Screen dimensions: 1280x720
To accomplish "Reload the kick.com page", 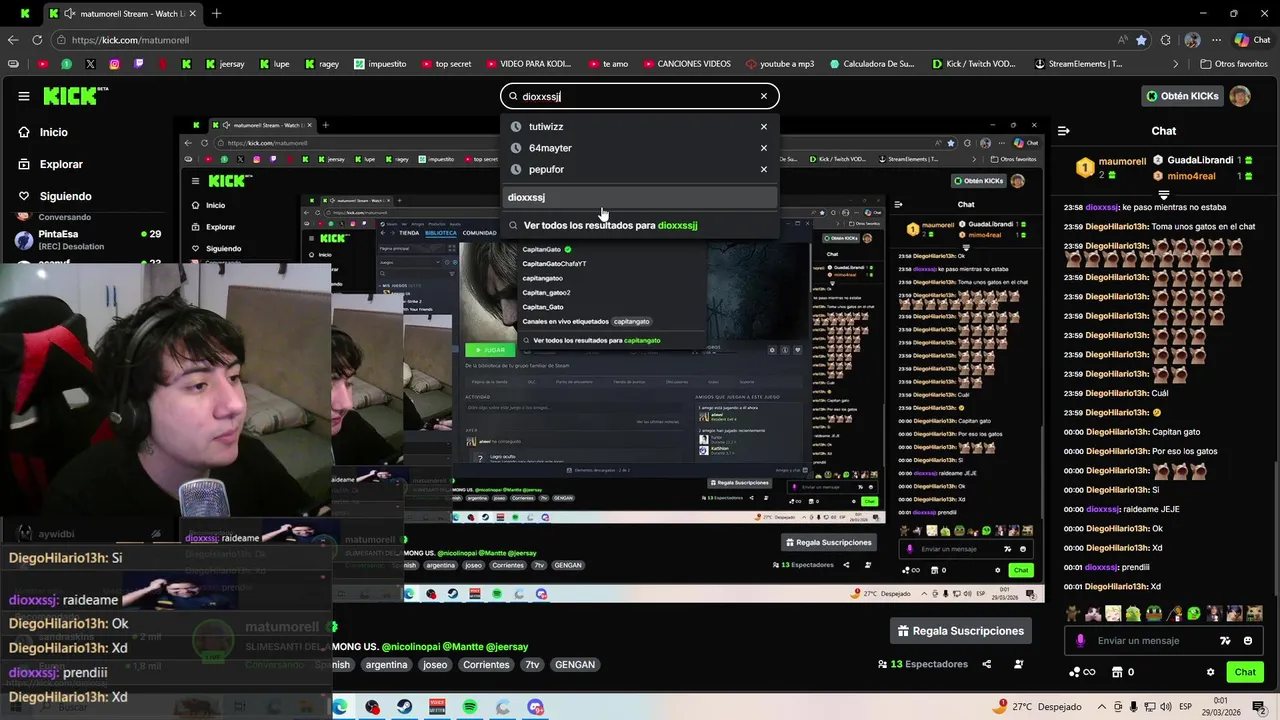I will pyautogui.click(x=37, y=40).
